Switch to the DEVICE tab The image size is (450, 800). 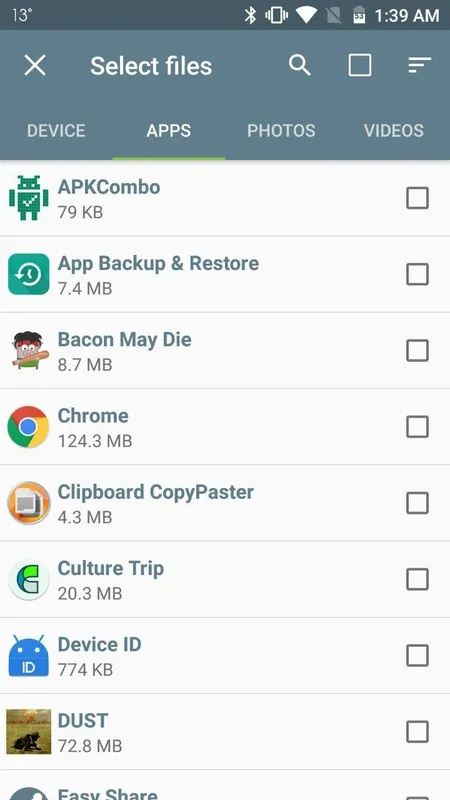[x=56, y=131]
